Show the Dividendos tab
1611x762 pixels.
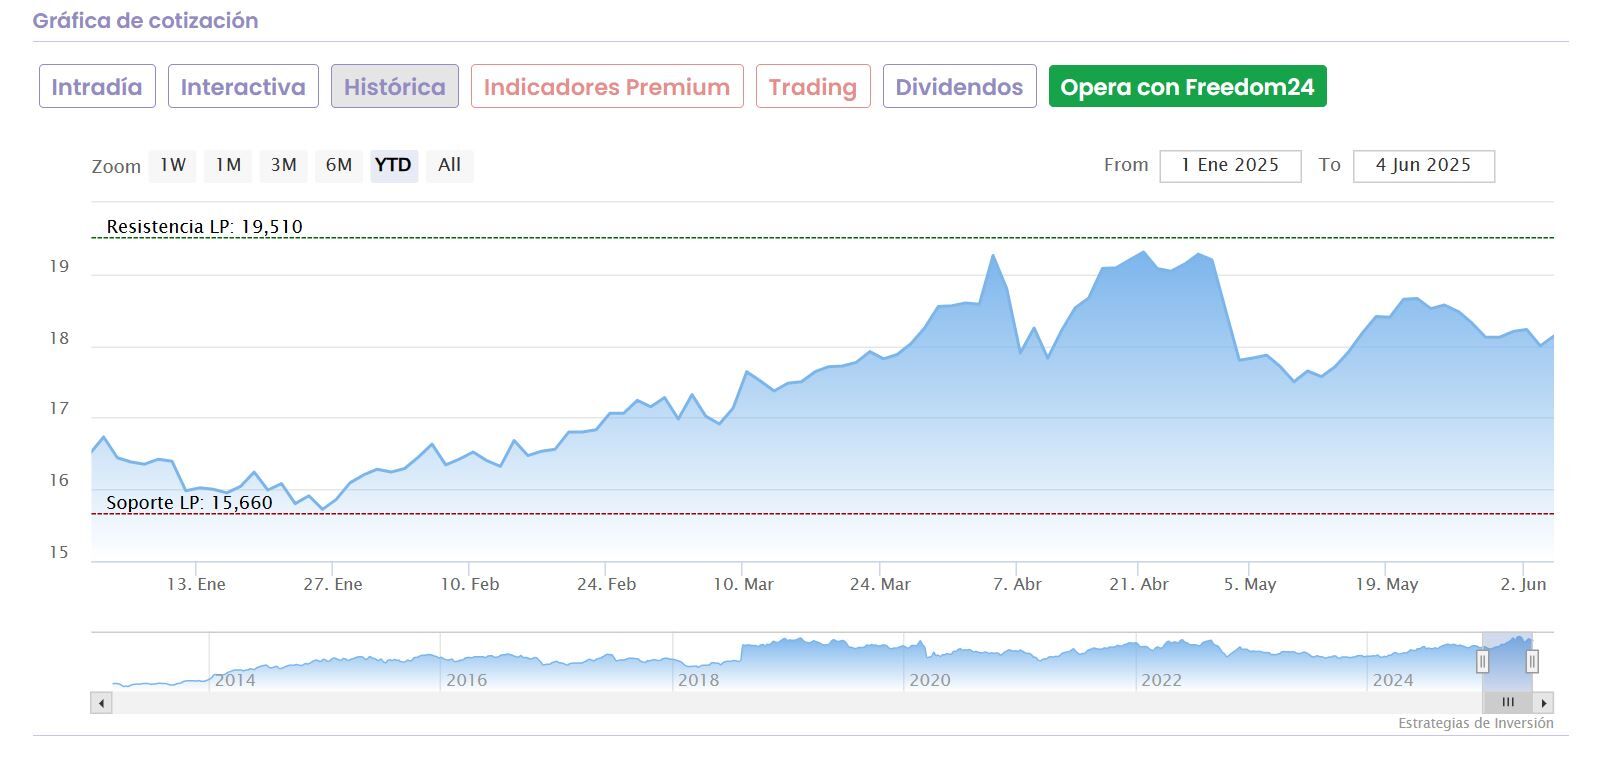(x=959, y=87)
